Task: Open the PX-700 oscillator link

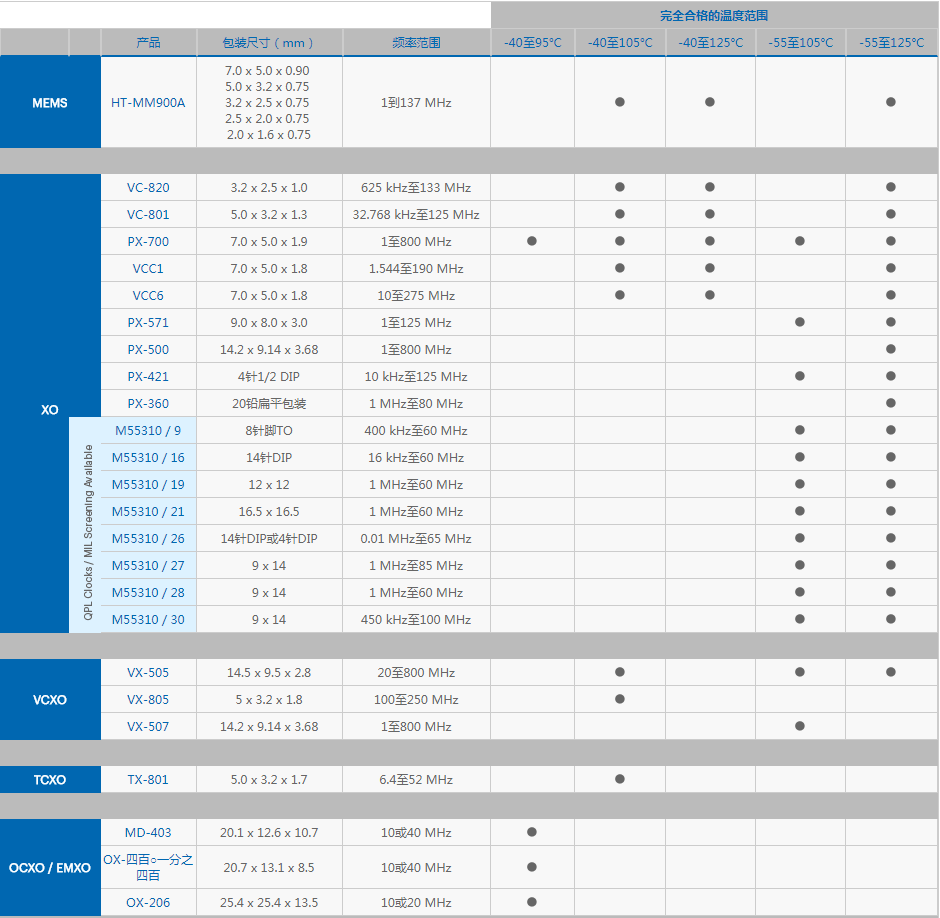Action: click(x=148, y=241)
